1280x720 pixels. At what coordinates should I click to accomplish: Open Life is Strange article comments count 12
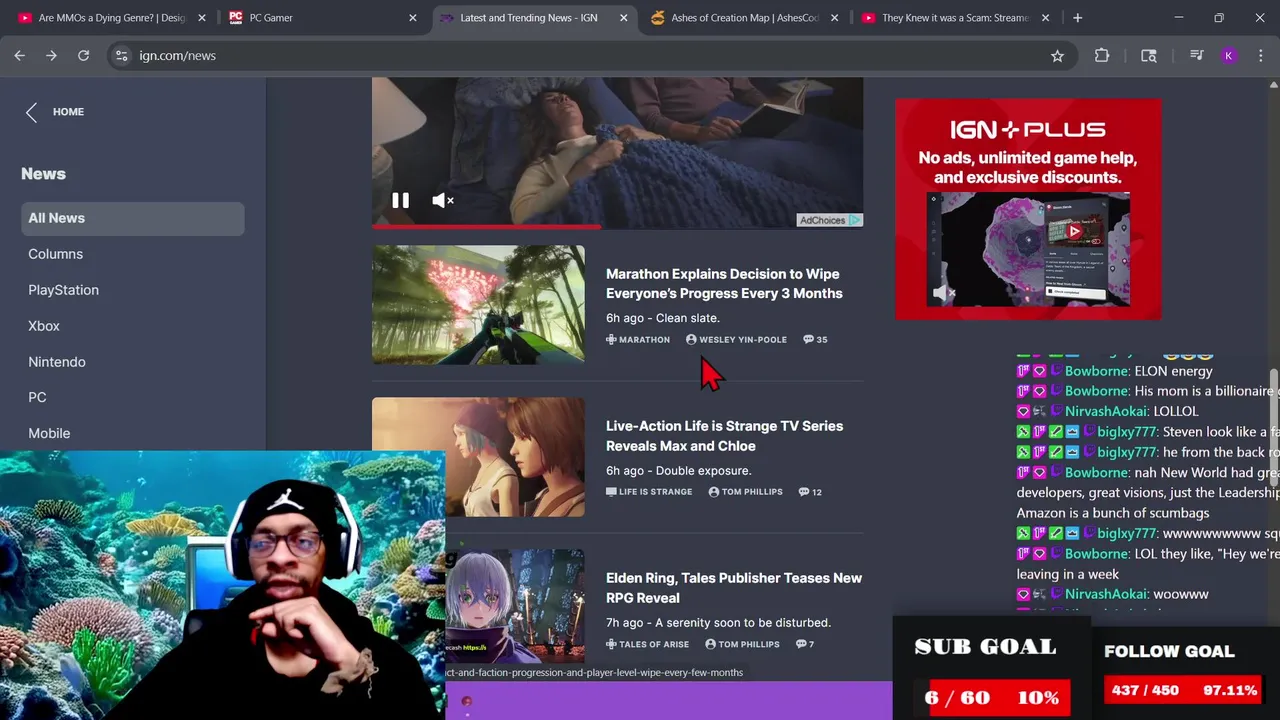812,492
